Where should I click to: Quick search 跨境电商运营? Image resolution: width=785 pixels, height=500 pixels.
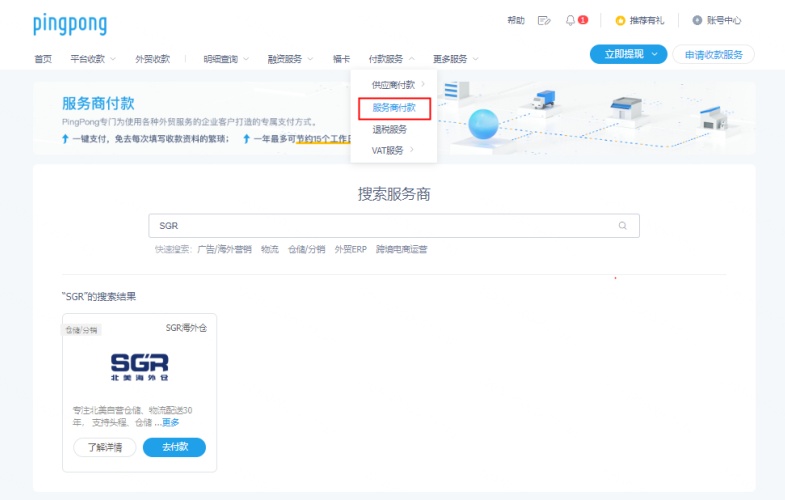402,249
